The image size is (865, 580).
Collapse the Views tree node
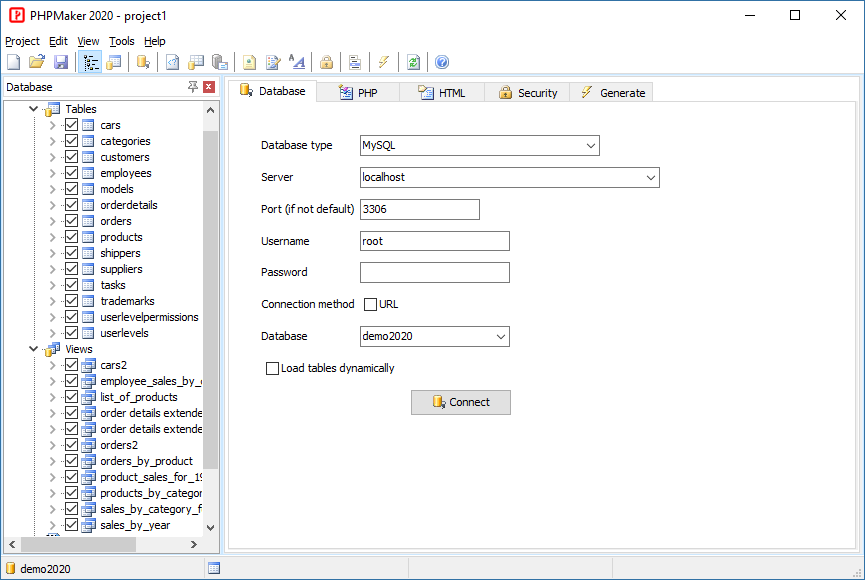(x=33, y=349)
